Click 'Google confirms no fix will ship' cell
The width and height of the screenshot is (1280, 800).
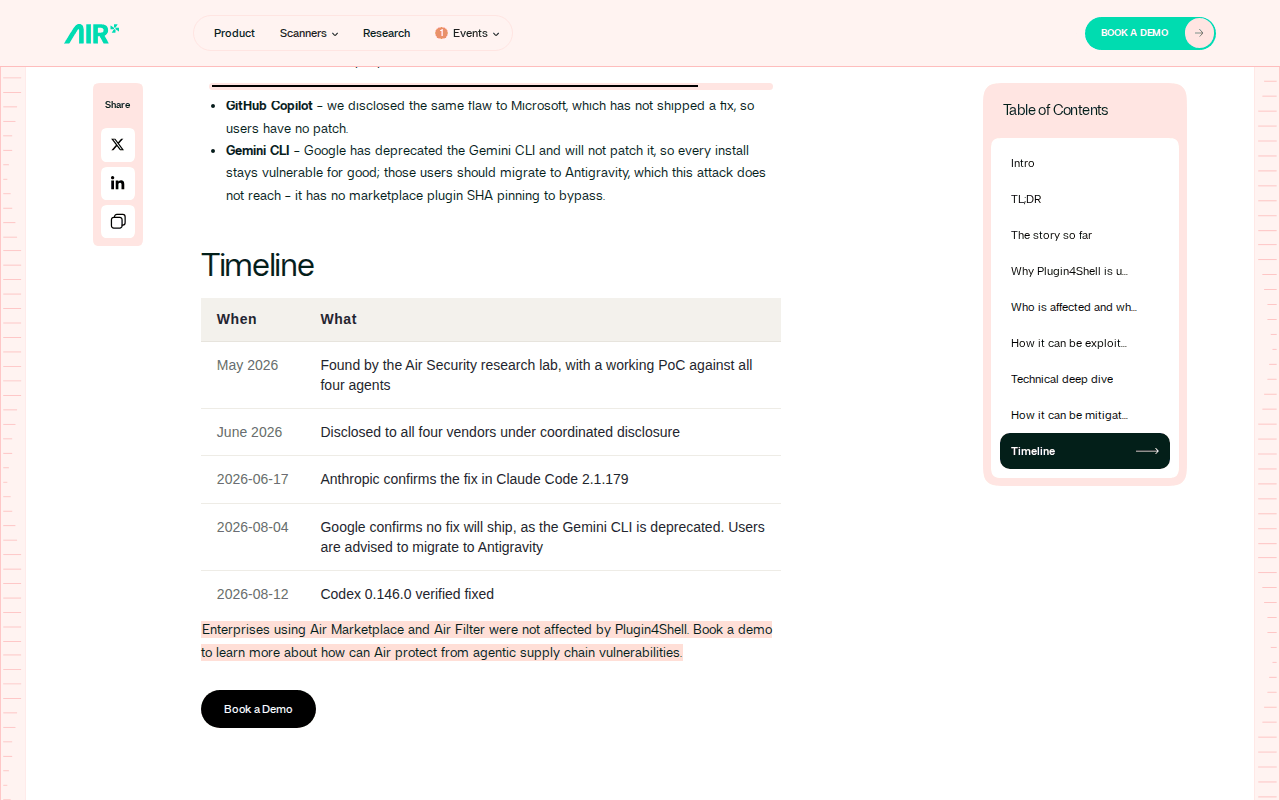click(542, 537)
